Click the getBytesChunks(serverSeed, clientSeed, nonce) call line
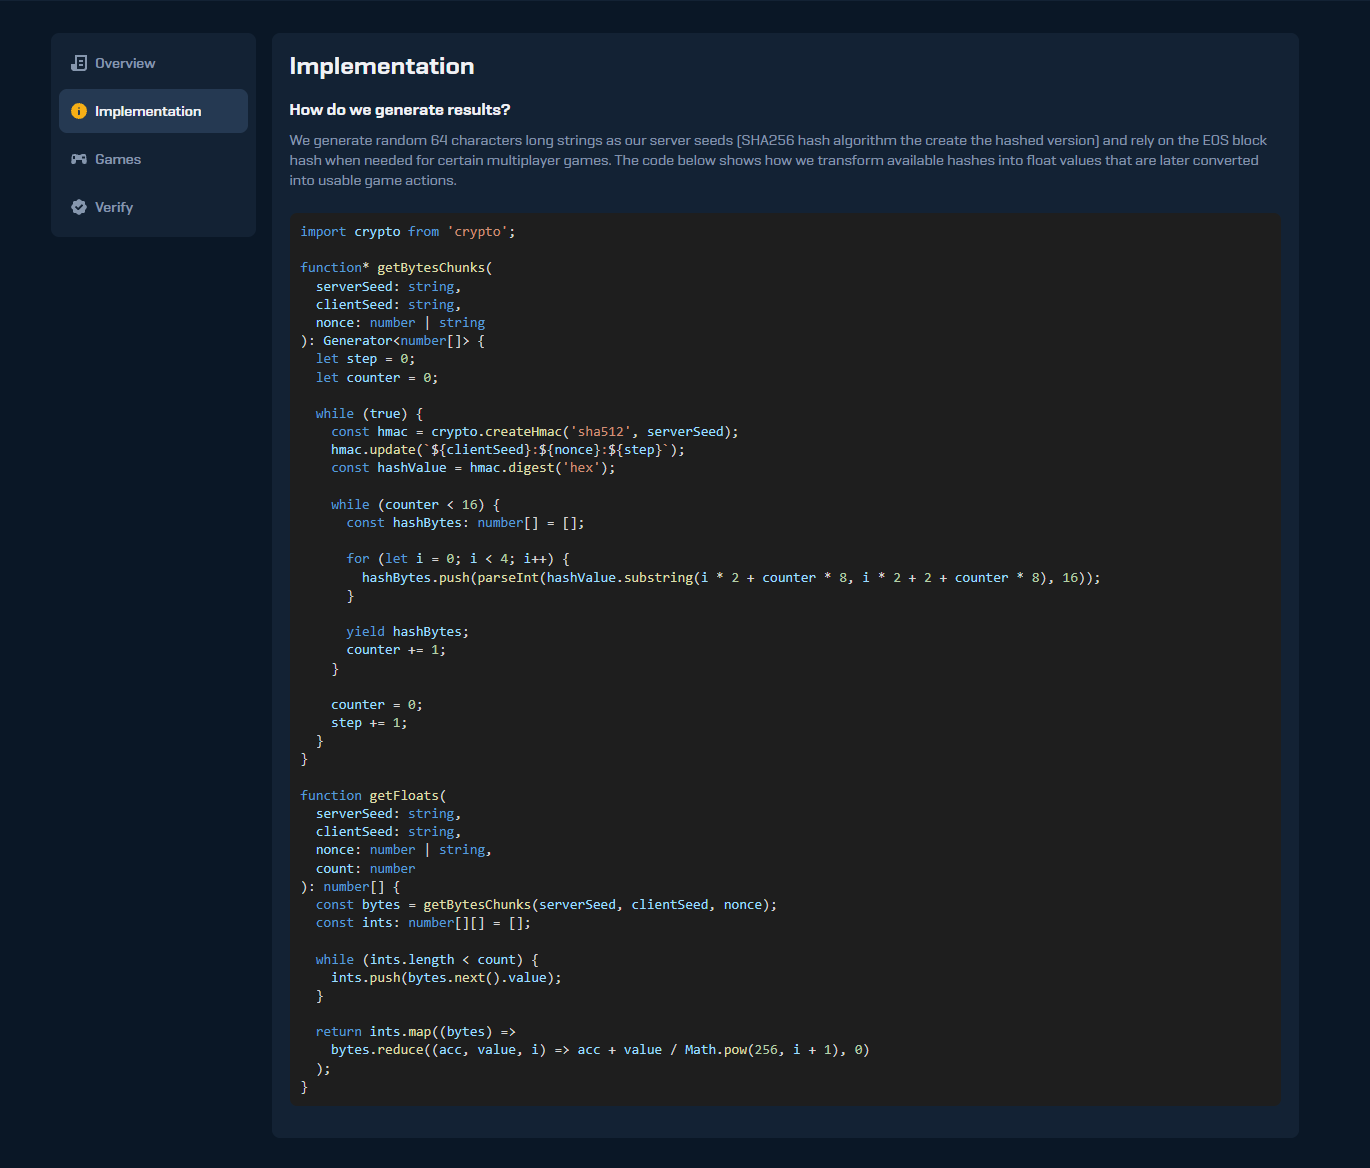Image resolution: width=1370 pixels, height=1168 pixels. 546,905
